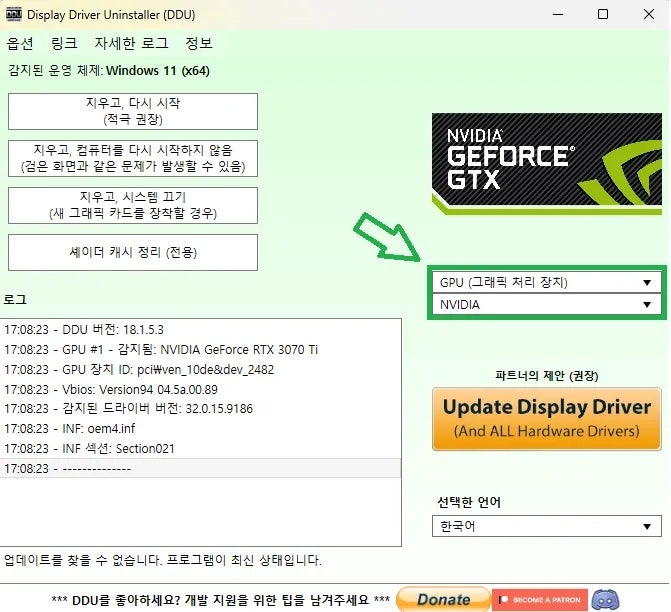Click the 업데이트를 찾을 수 없습니다 status text
671x612 pixels.
163,560
